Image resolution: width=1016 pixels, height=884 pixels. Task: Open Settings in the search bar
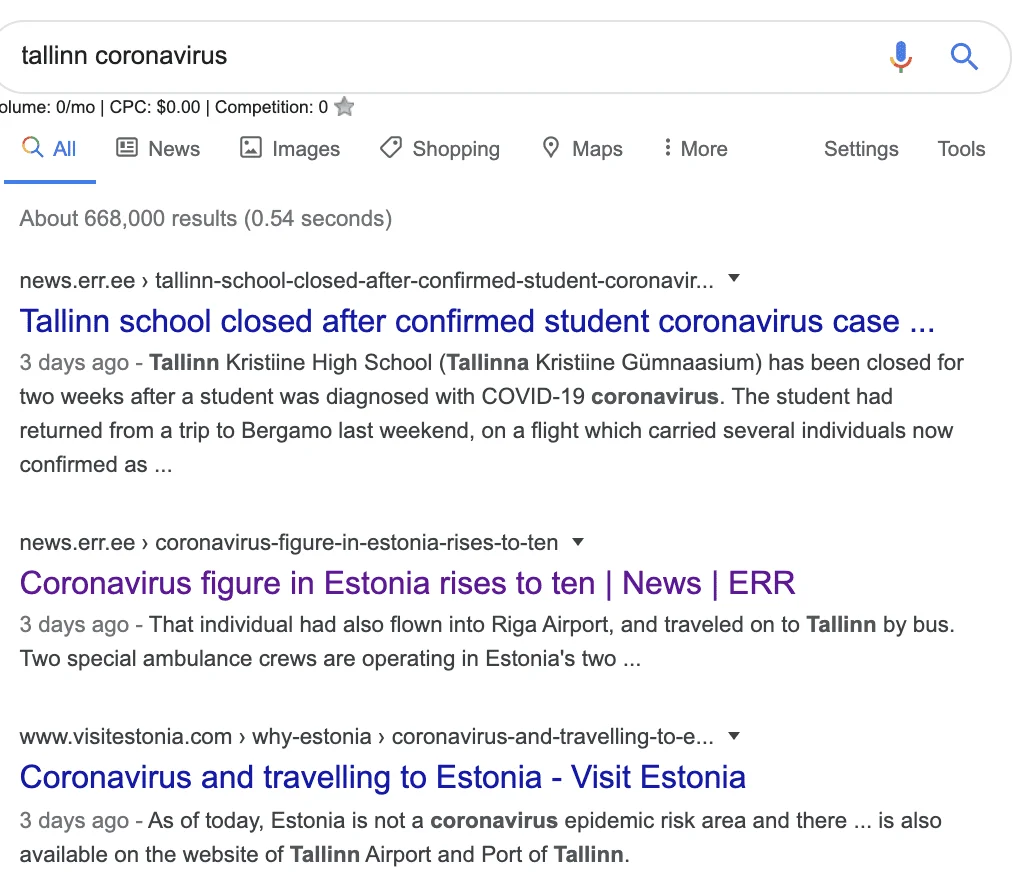tap(861, 148)
